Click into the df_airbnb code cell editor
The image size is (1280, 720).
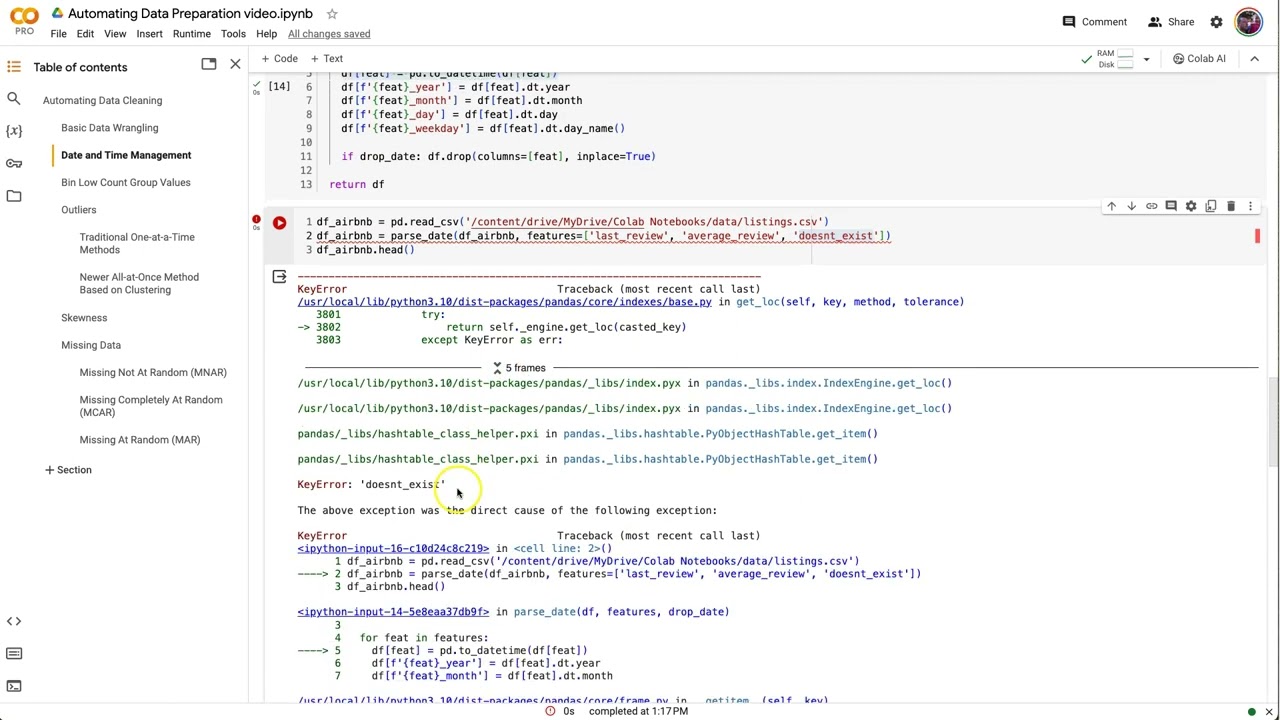pos(780,236)
